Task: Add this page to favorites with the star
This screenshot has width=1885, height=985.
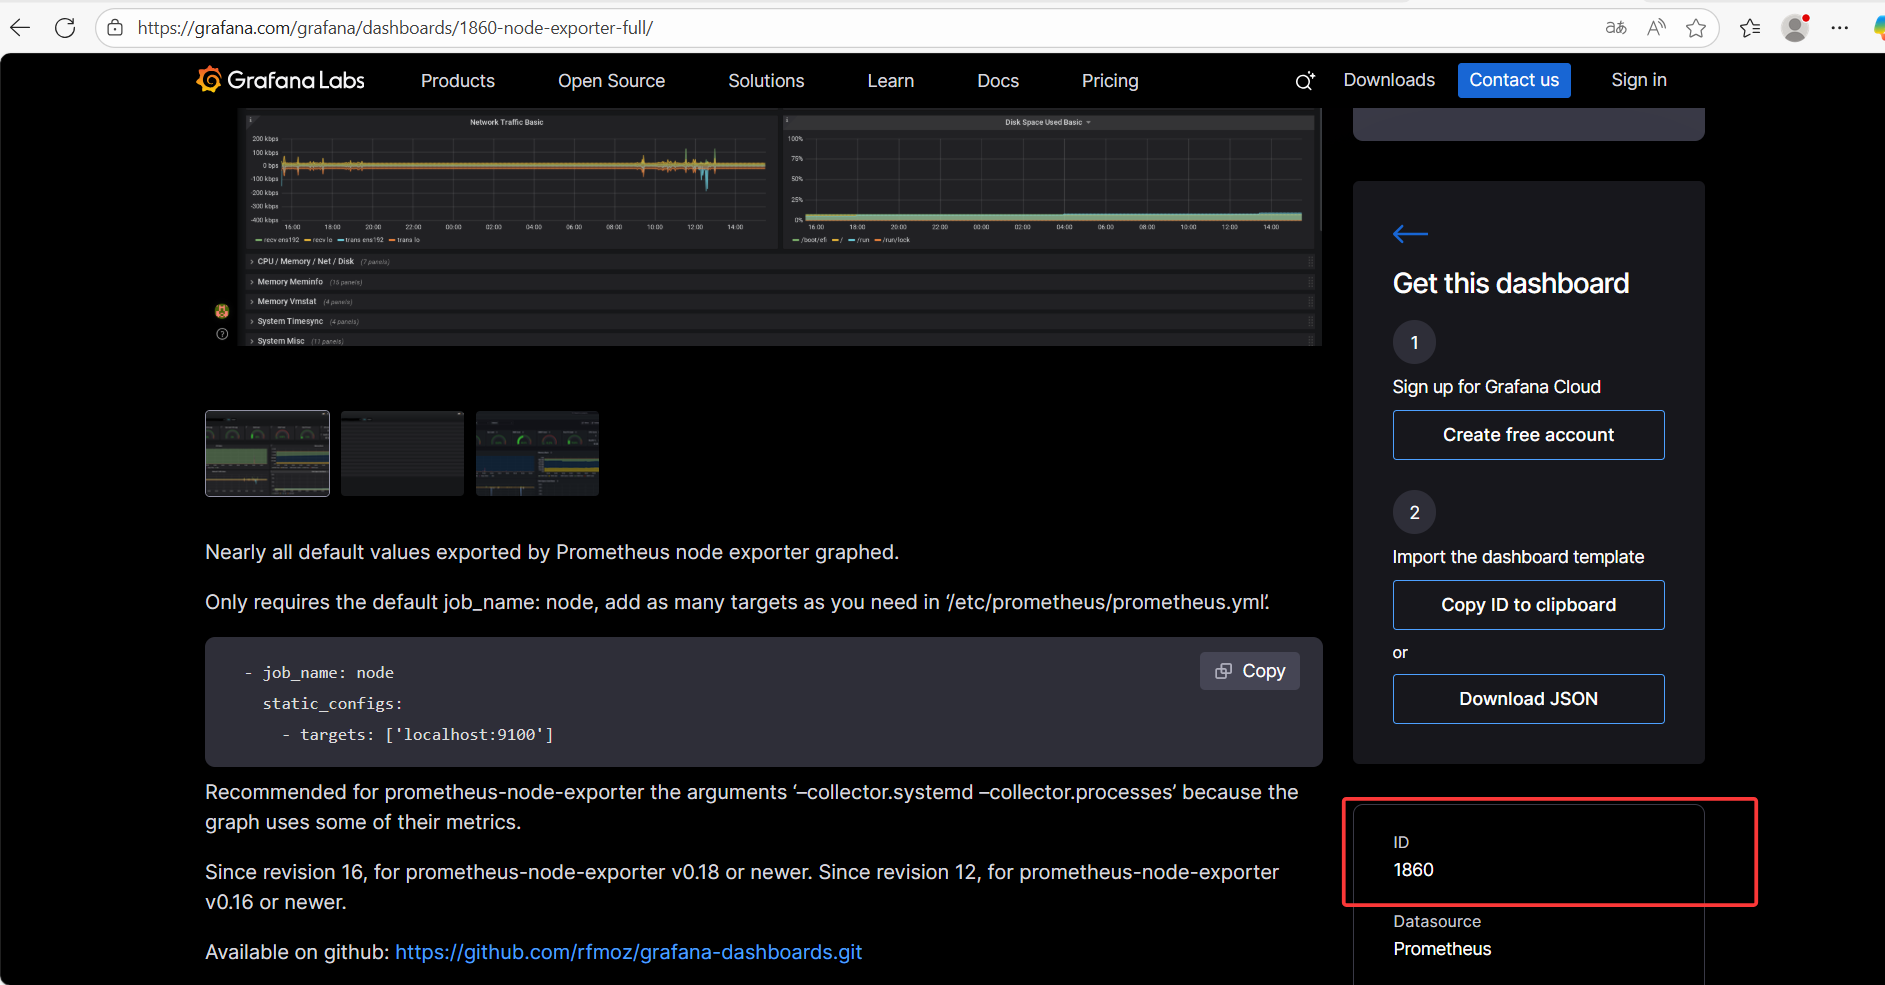Action: point(1696,28)
